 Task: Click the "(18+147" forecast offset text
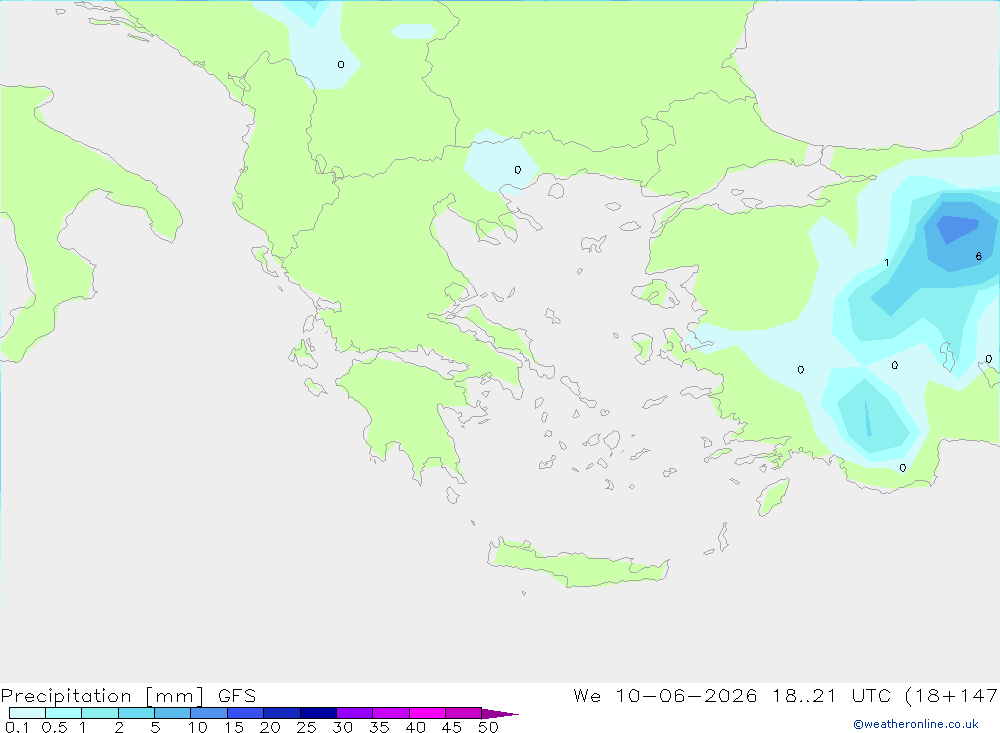951,695
